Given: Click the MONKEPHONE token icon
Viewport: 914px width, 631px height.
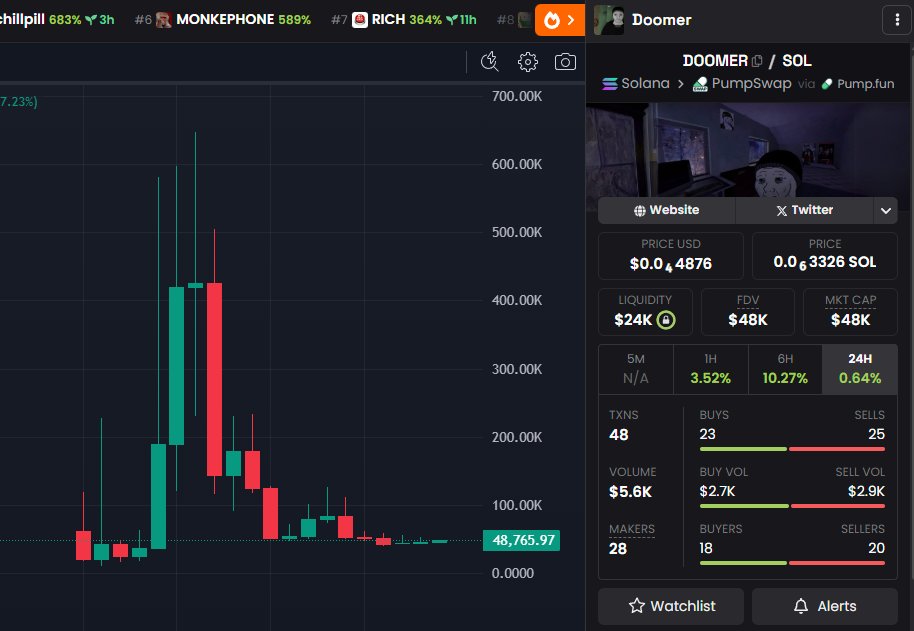Looking at the screenshot, I should click(x=164, y=20).
